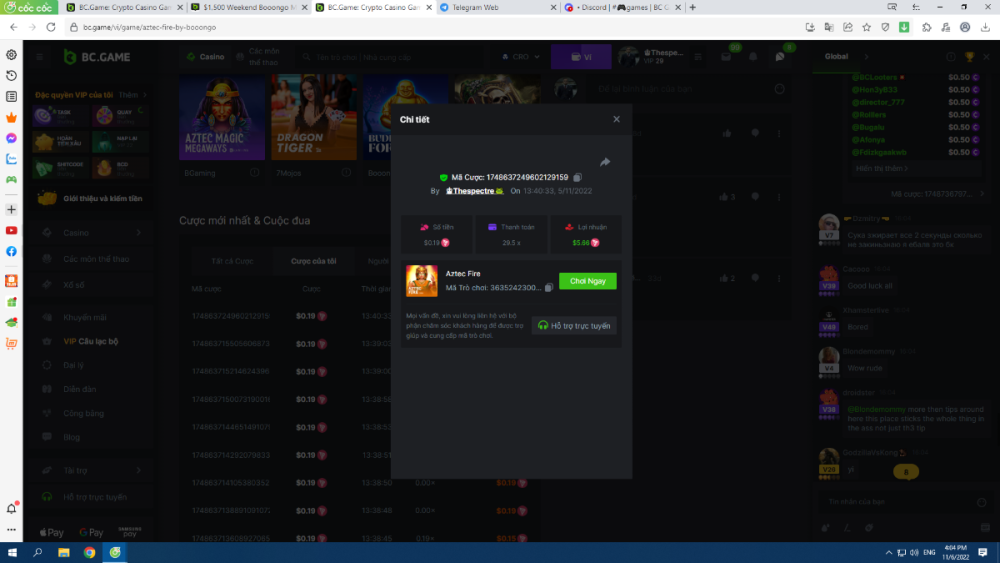Open the Thespectre player profile link
Image resolution: width=1000 pixels, height=563 pixels.
tap(473, 190)
